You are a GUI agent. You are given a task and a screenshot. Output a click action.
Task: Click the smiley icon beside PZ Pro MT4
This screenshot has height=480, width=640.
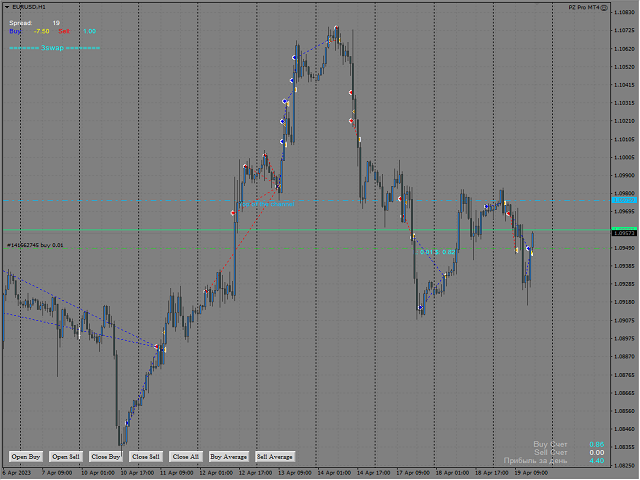click(x=604, y=8)
